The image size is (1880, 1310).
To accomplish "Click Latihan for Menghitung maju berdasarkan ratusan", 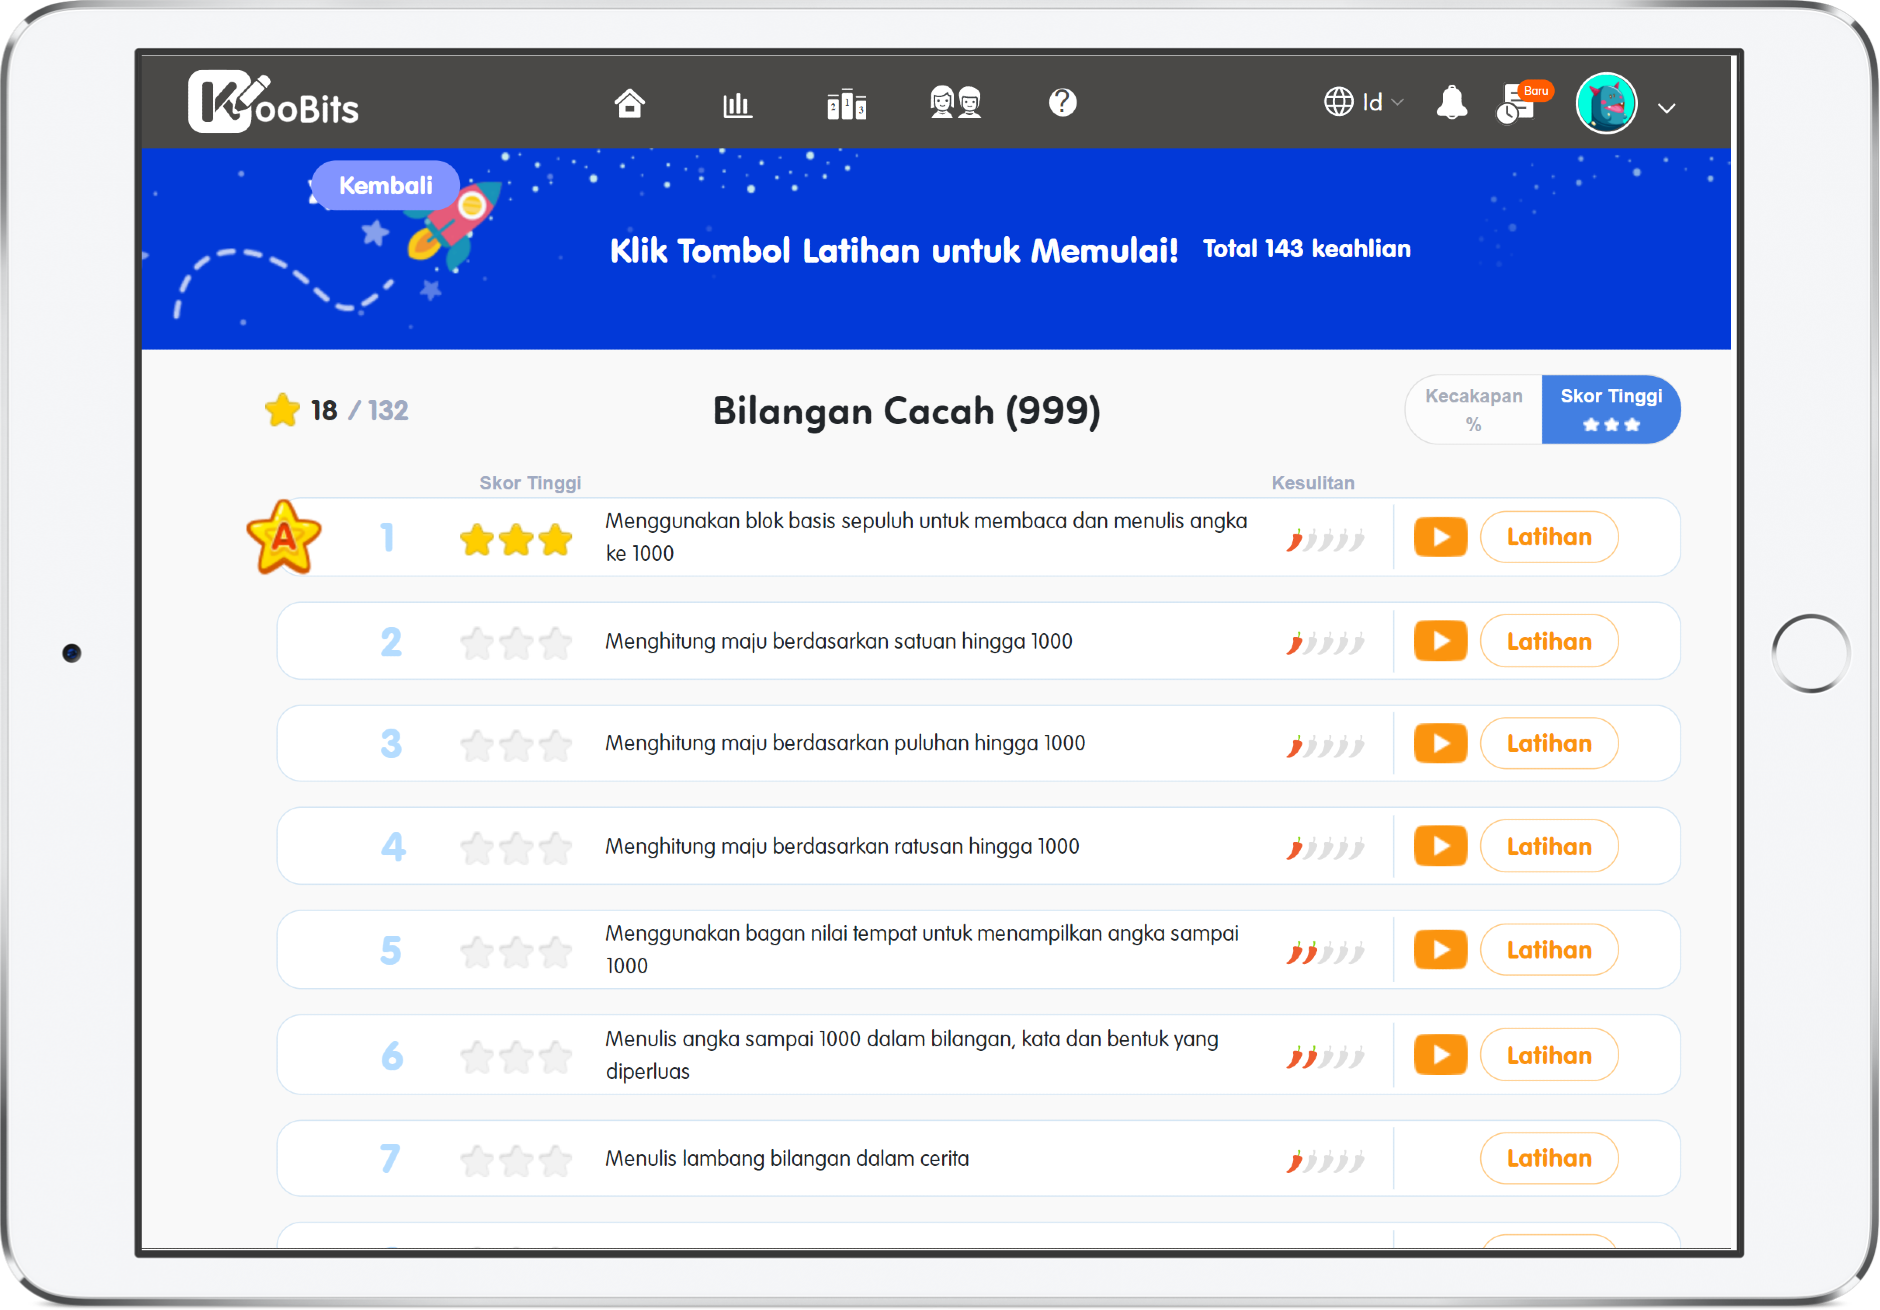I will coord(1549,846).
